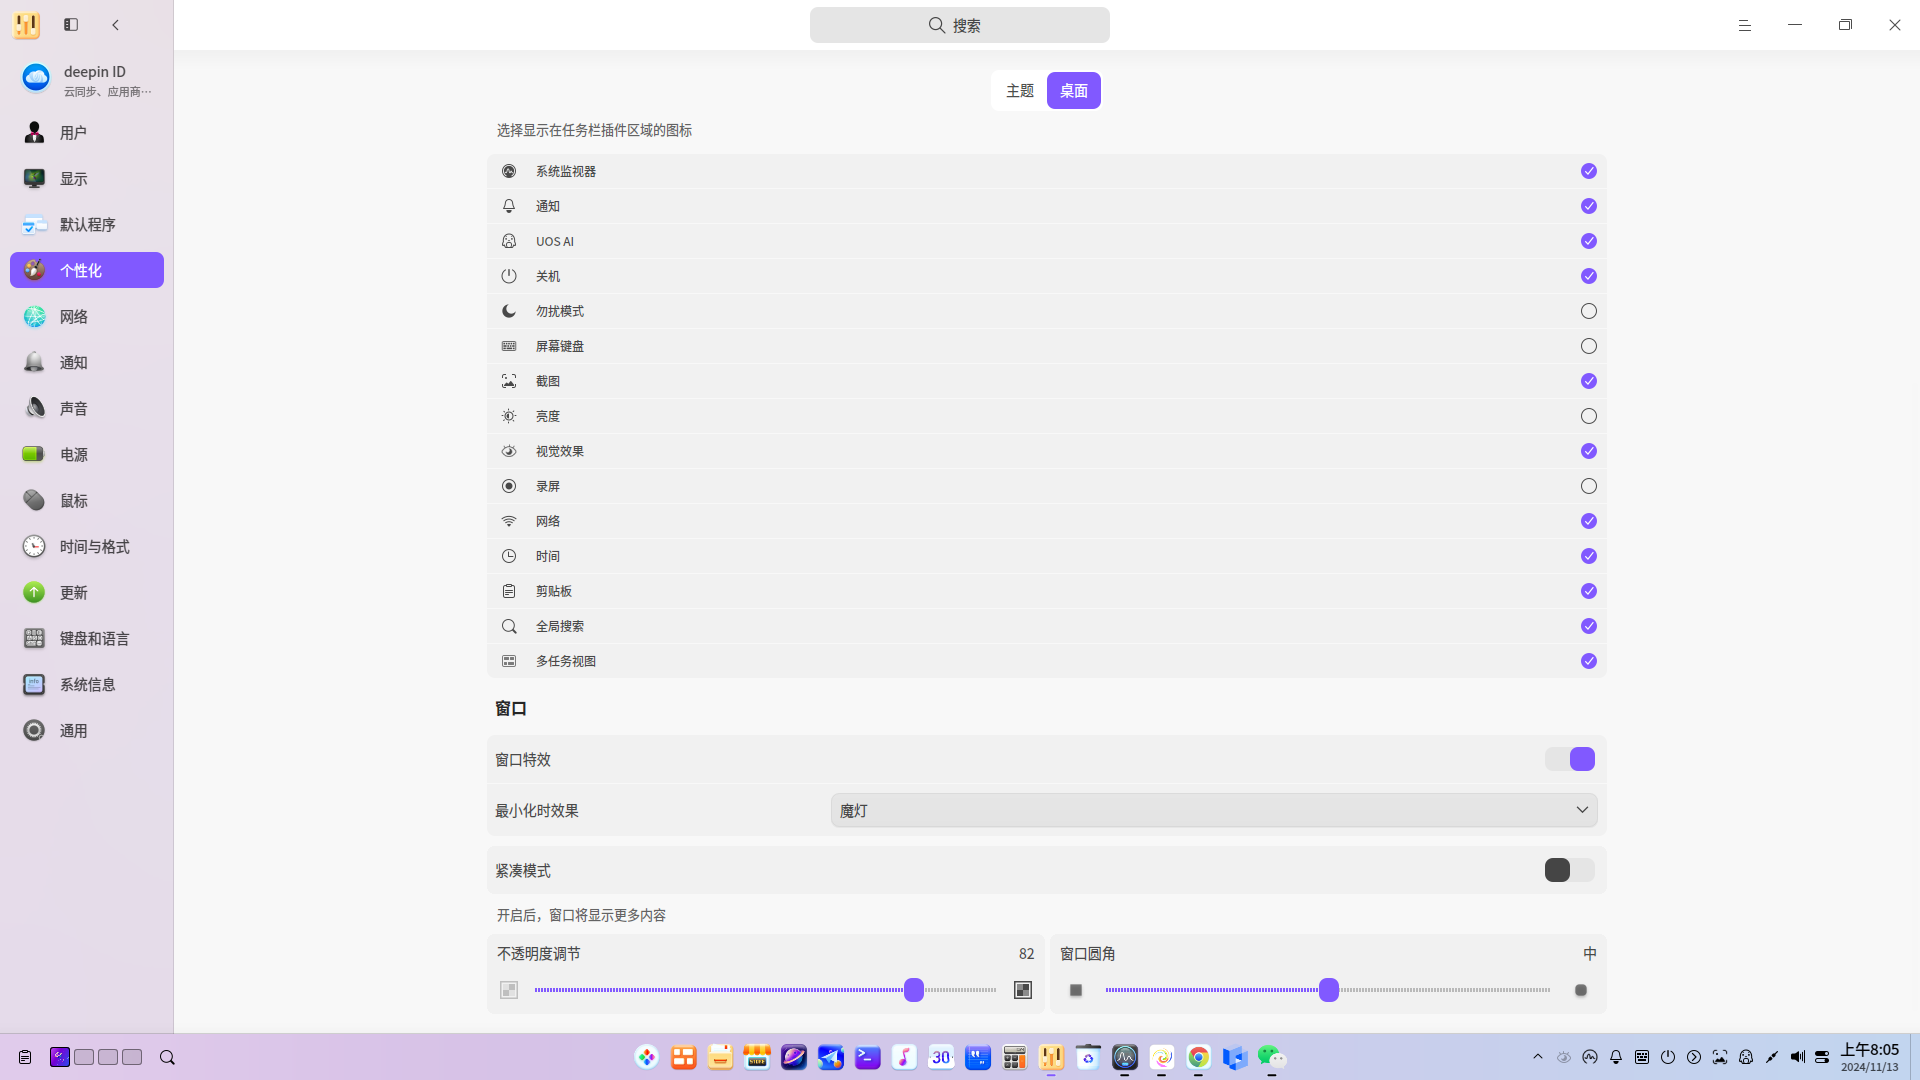Go to 默认程序 default programs
Image resolution: width=1920 pixels, height=1080 pixels.
(87, 224)
